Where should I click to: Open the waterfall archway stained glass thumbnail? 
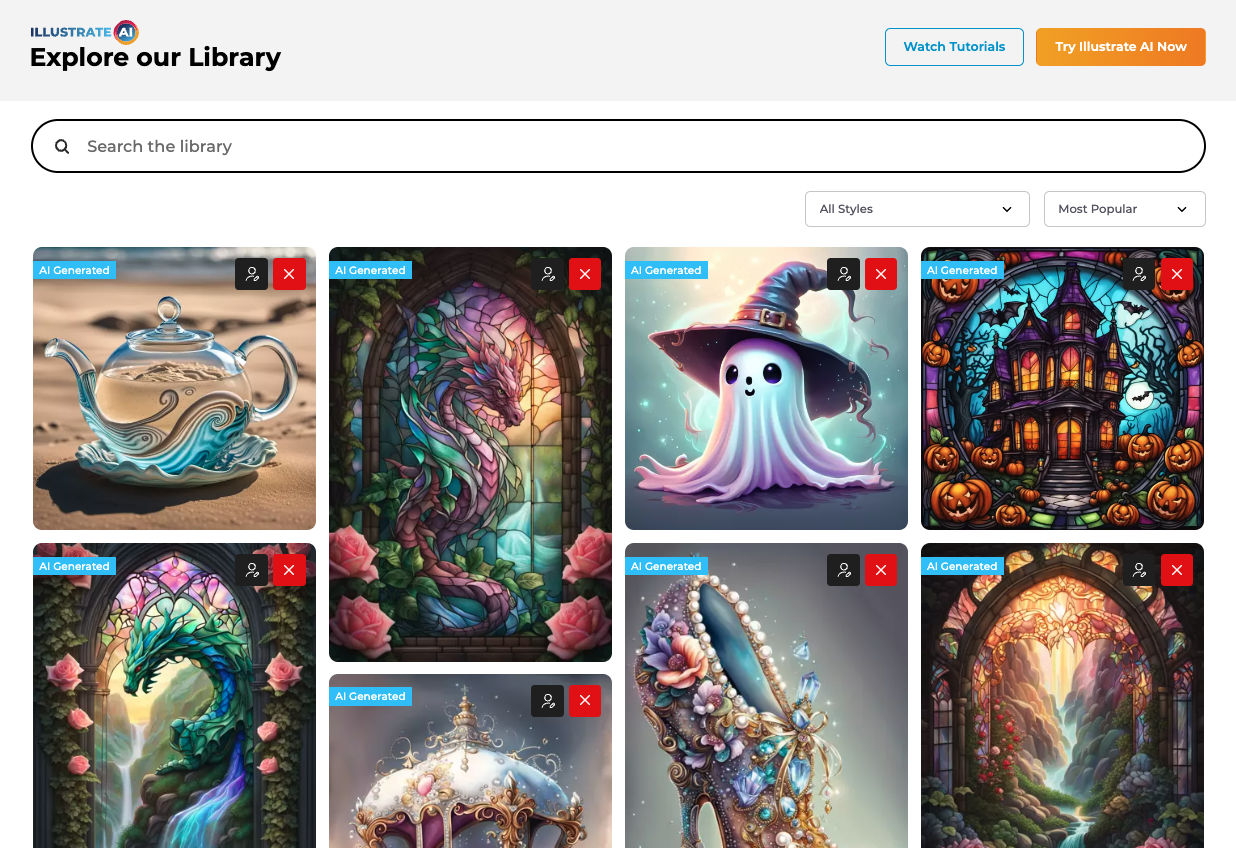click(1062, 696)
